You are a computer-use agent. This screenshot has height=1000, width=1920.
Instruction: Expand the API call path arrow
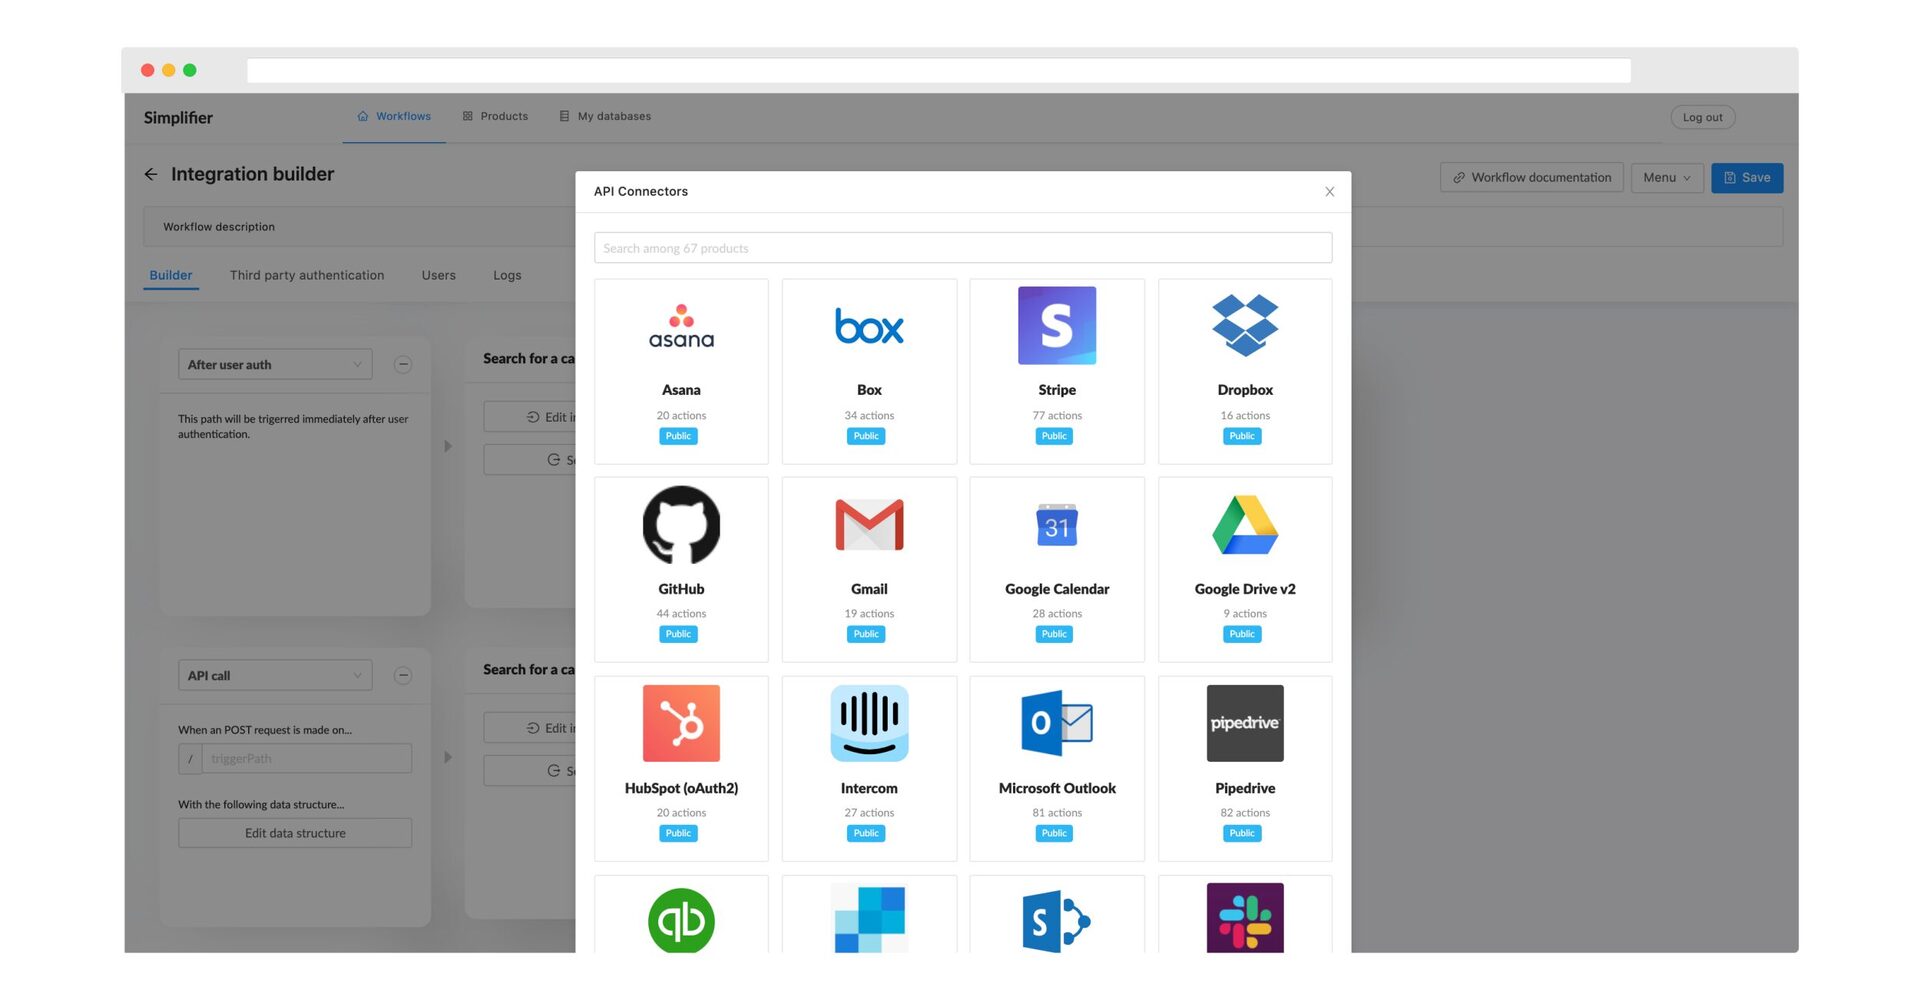(448, 757)
